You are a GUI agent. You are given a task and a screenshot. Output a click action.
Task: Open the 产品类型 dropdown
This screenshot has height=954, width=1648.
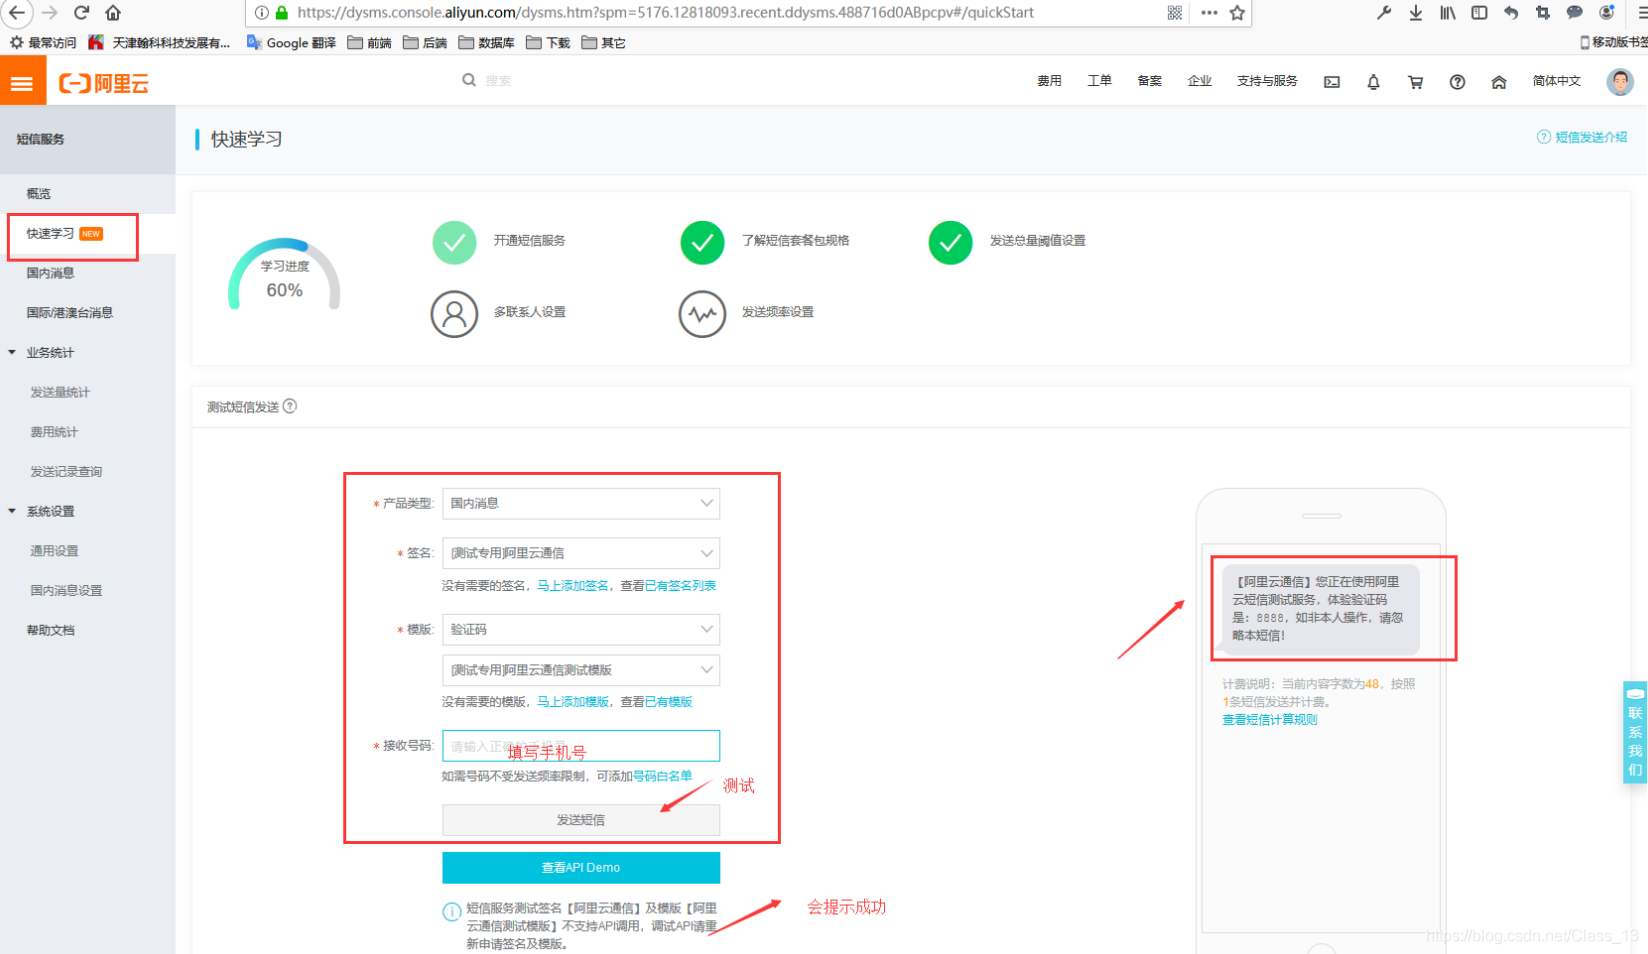(x=581, y=503)
